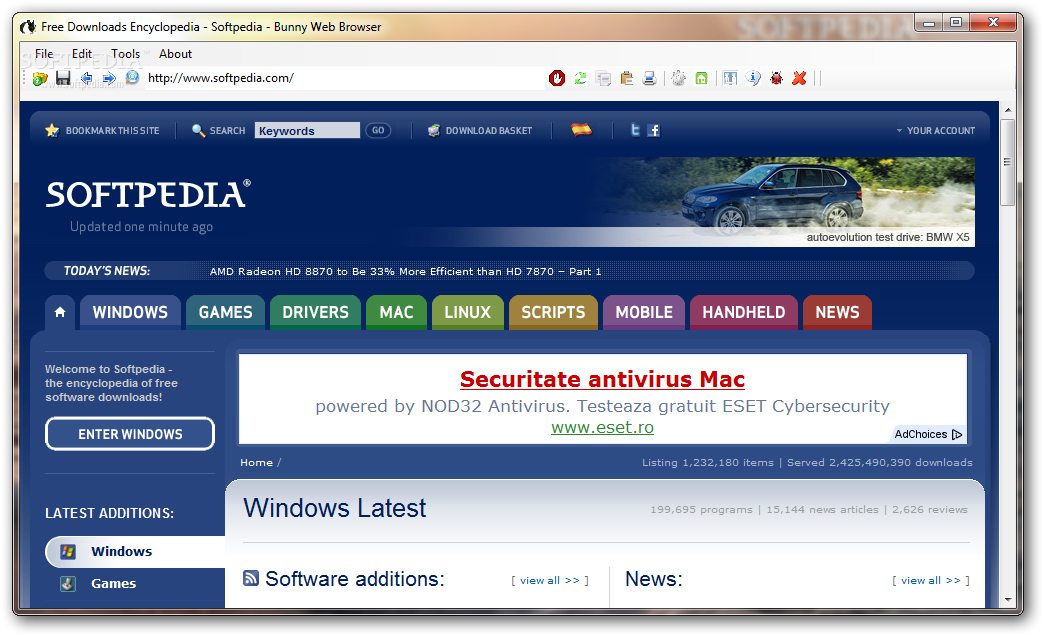
Task: Switch to the WINDOWS tab
Action: [130, 312]
